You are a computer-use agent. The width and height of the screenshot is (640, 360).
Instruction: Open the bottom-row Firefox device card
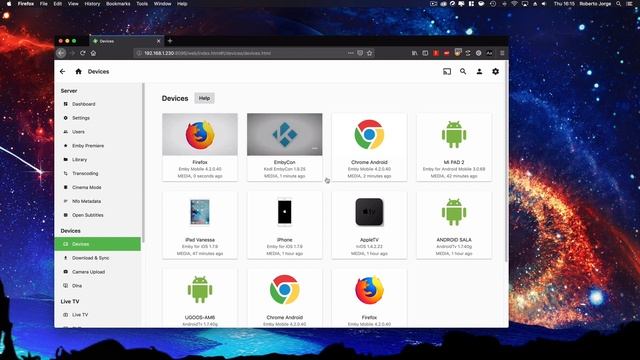369,298
